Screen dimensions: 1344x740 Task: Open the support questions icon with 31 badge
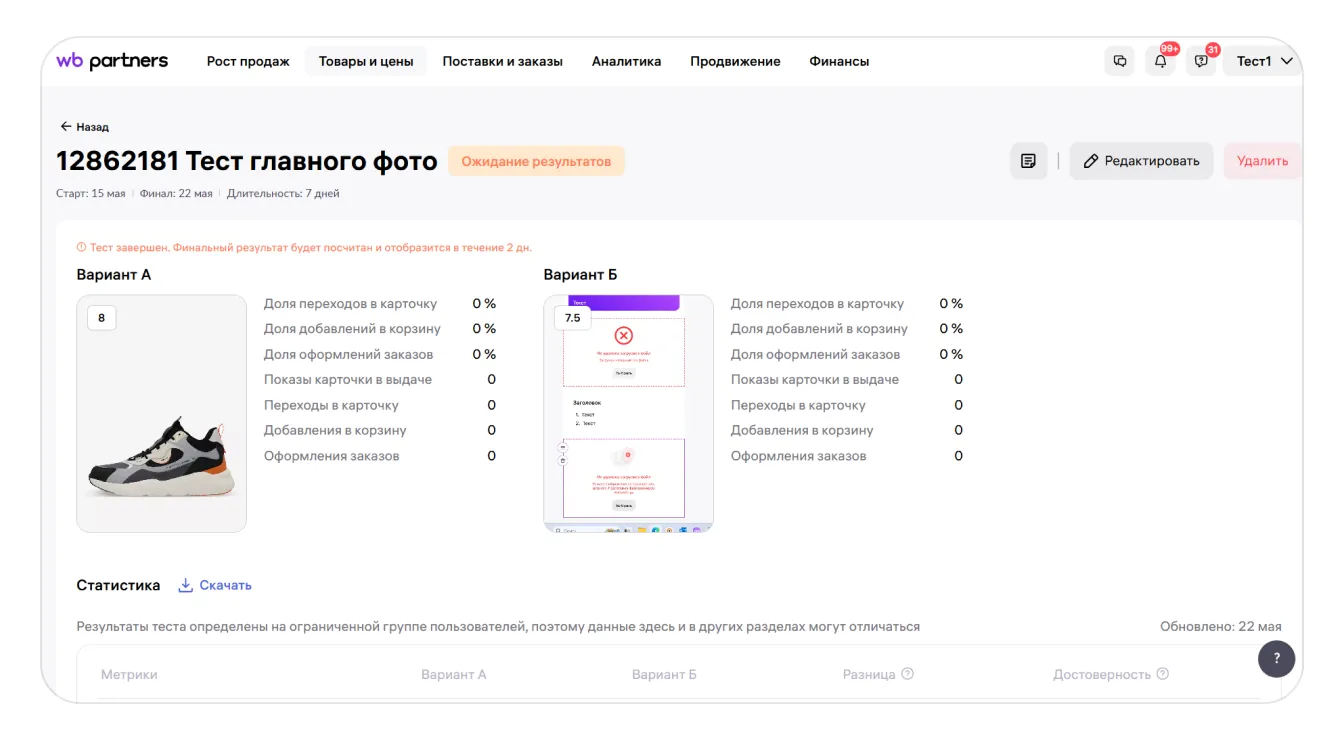pos(1201,61)
